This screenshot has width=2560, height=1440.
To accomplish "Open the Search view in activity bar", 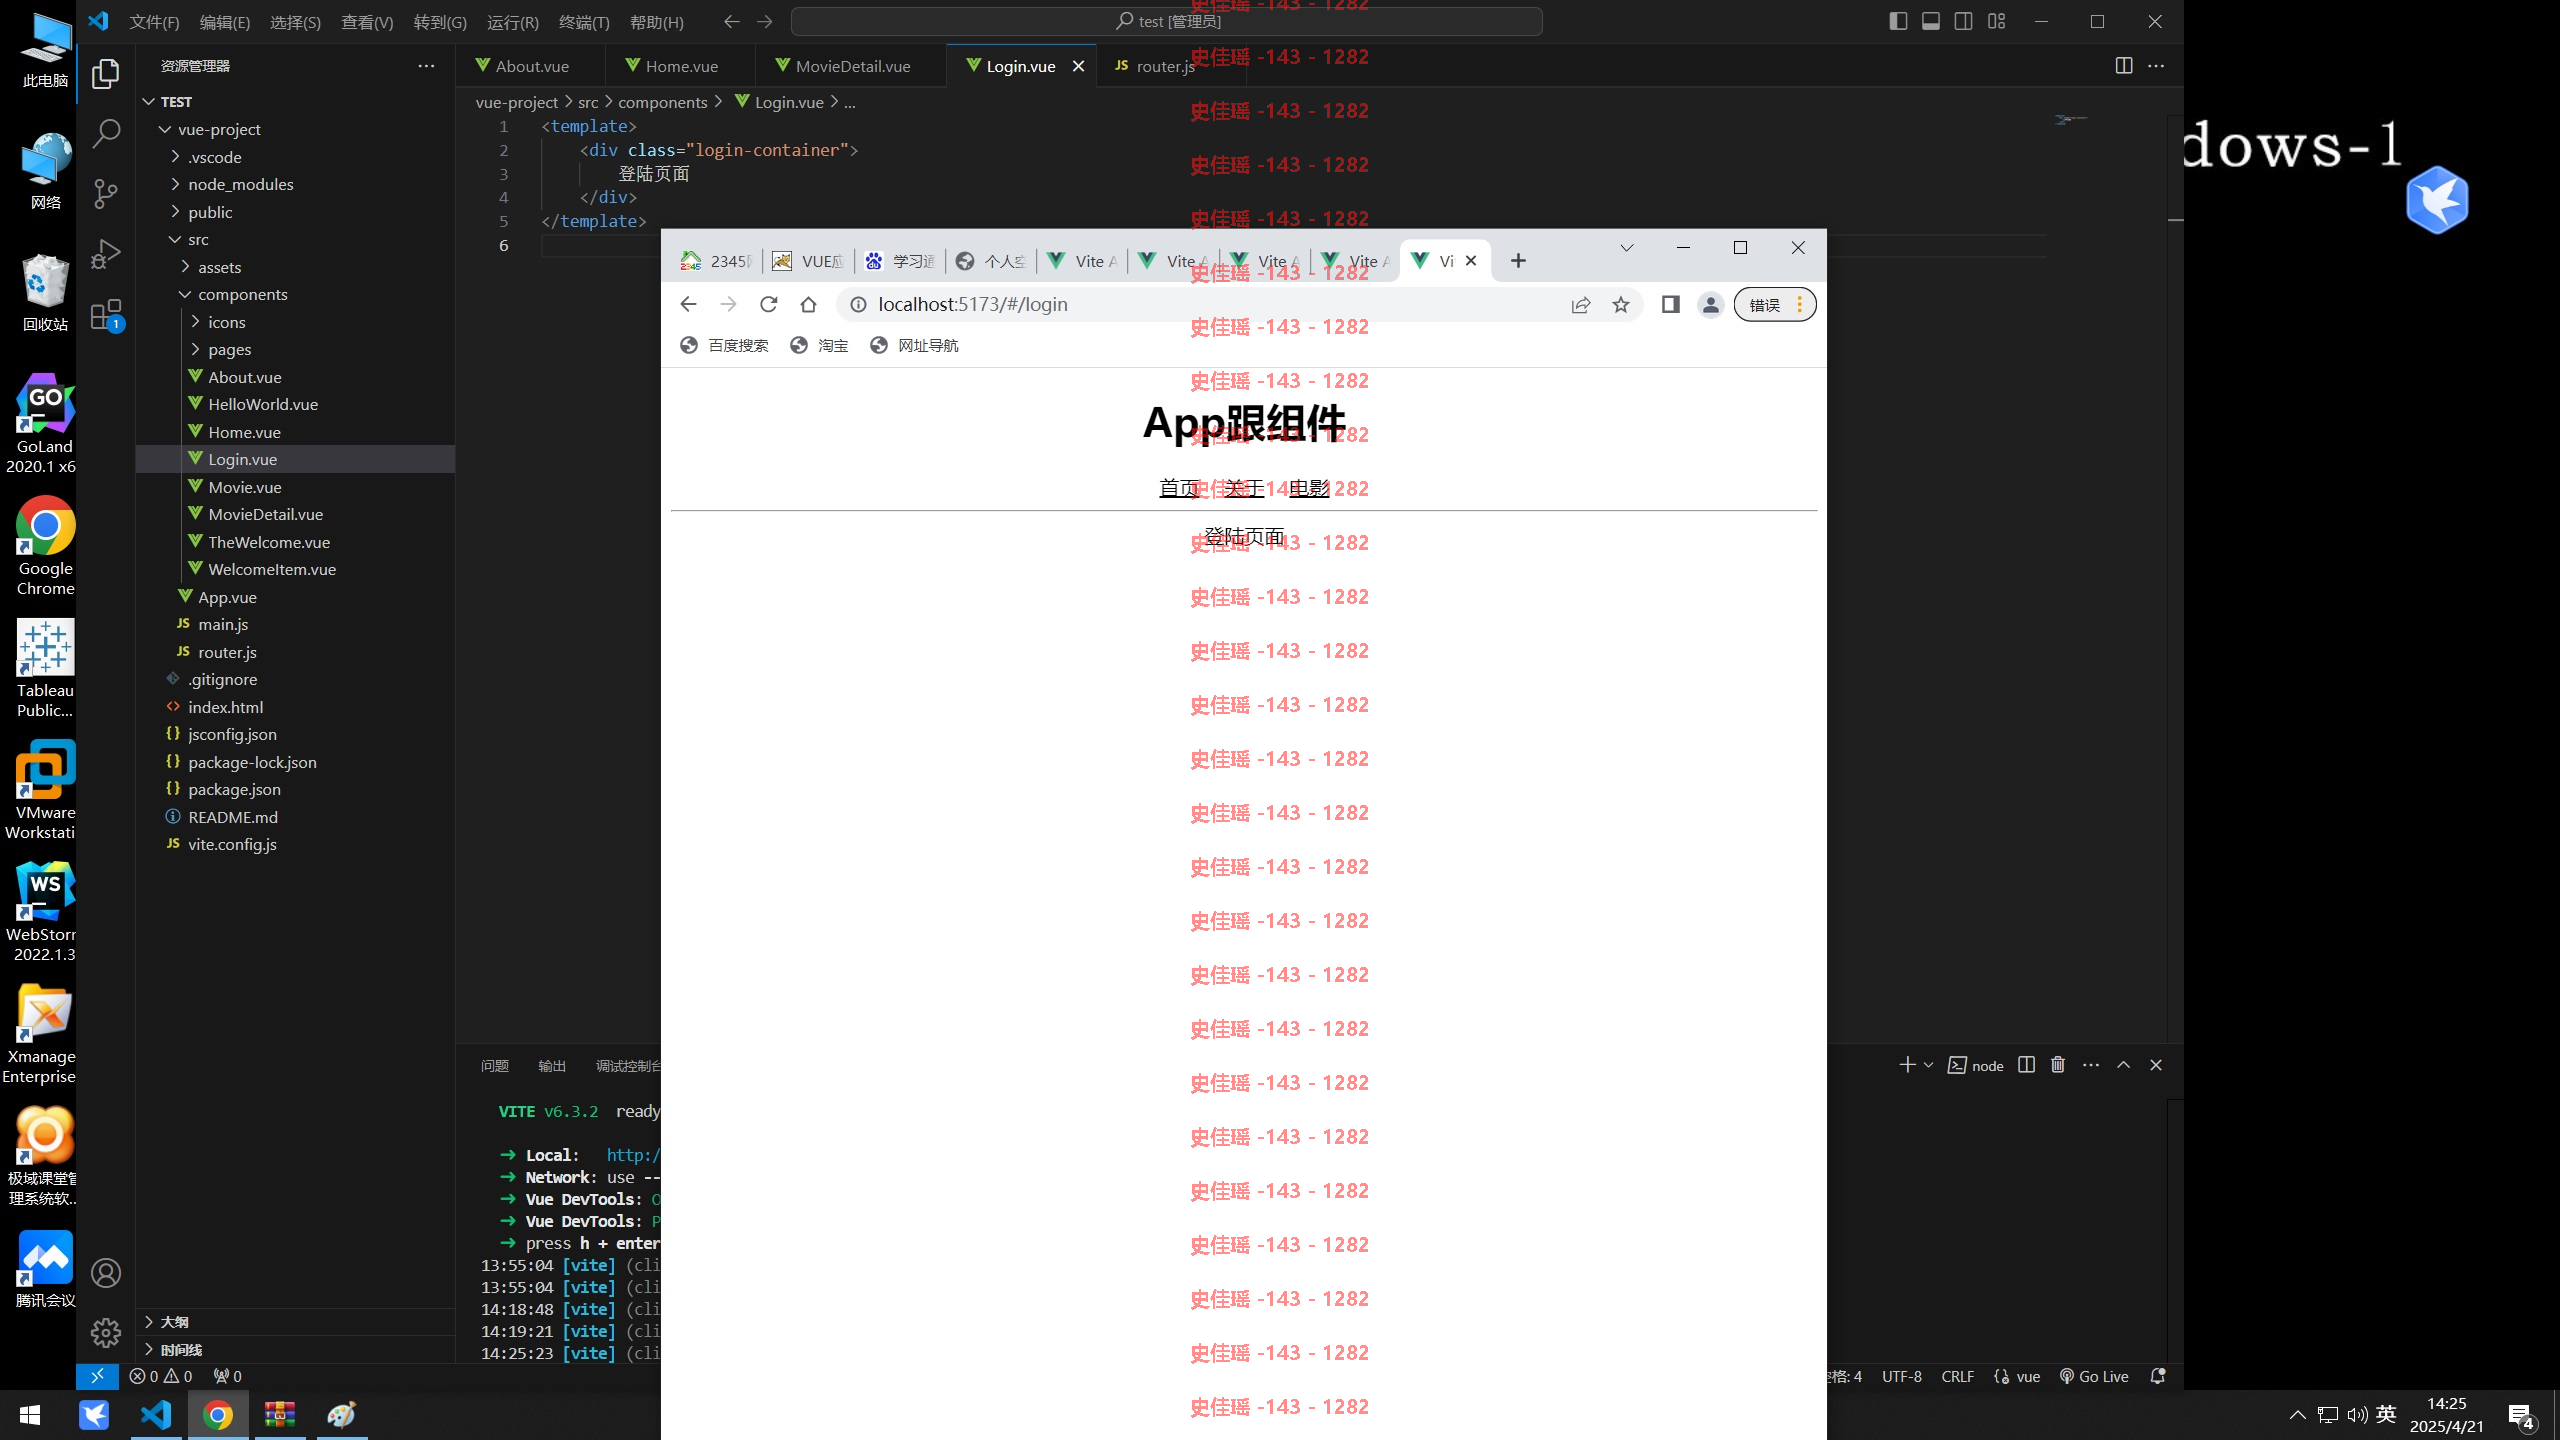I will [x=106, y=133].
